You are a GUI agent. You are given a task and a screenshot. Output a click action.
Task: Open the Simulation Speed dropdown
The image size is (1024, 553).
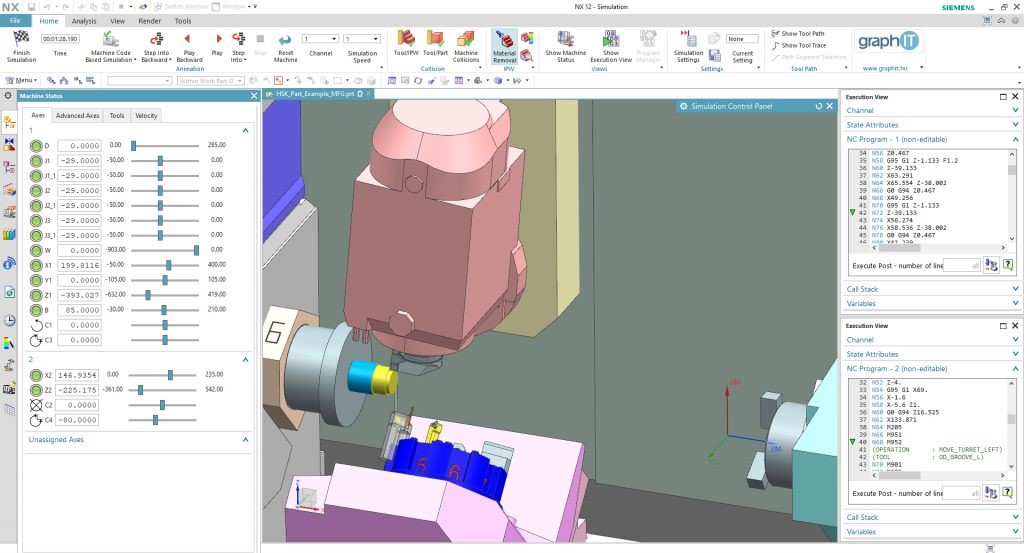click(361, 39)
